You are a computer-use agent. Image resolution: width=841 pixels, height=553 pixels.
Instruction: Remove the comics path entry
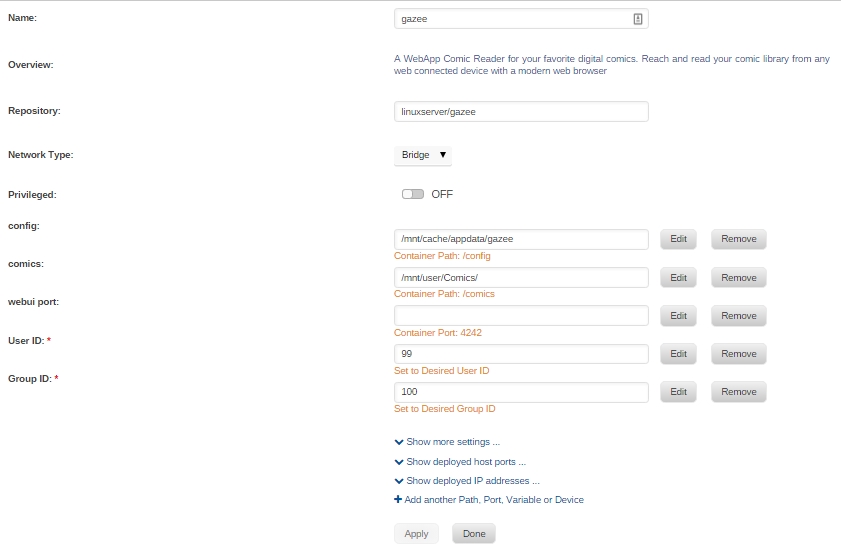point(739,278)
